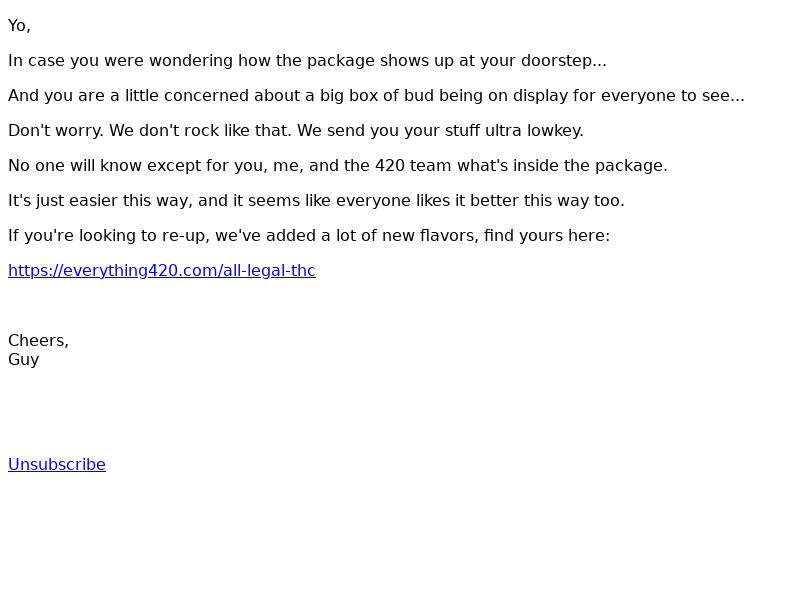Click the "We don't rock like that." sentence
Viewport: 800px width, 600px height.
pos(201,131)
